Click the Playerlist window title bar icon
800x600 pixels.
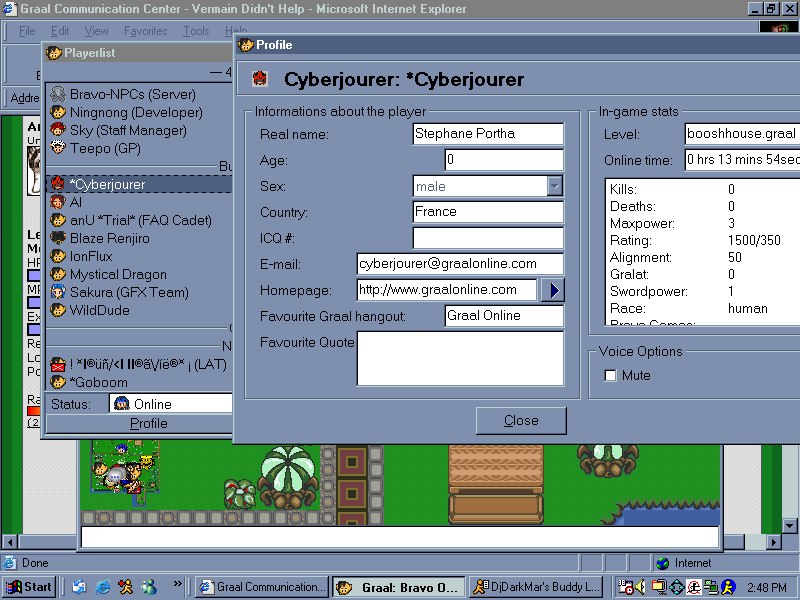point(54,53)
